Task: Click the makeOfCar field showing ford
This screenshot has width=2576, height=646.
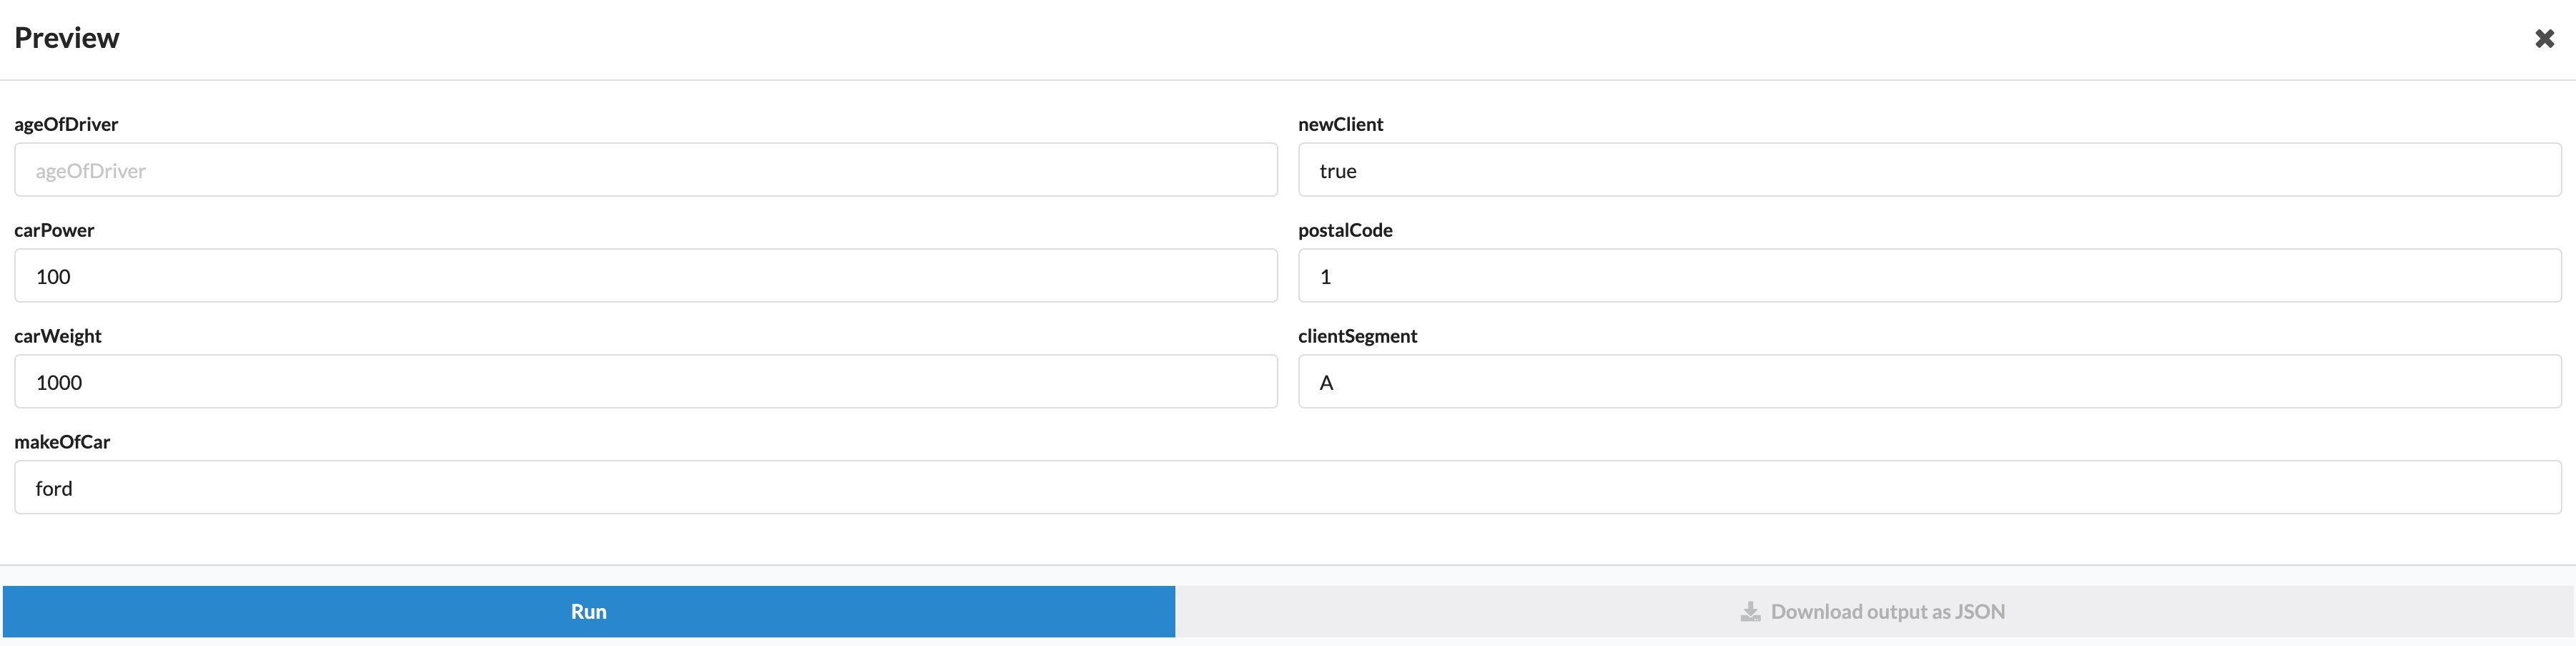Action: pos(1288,488)
